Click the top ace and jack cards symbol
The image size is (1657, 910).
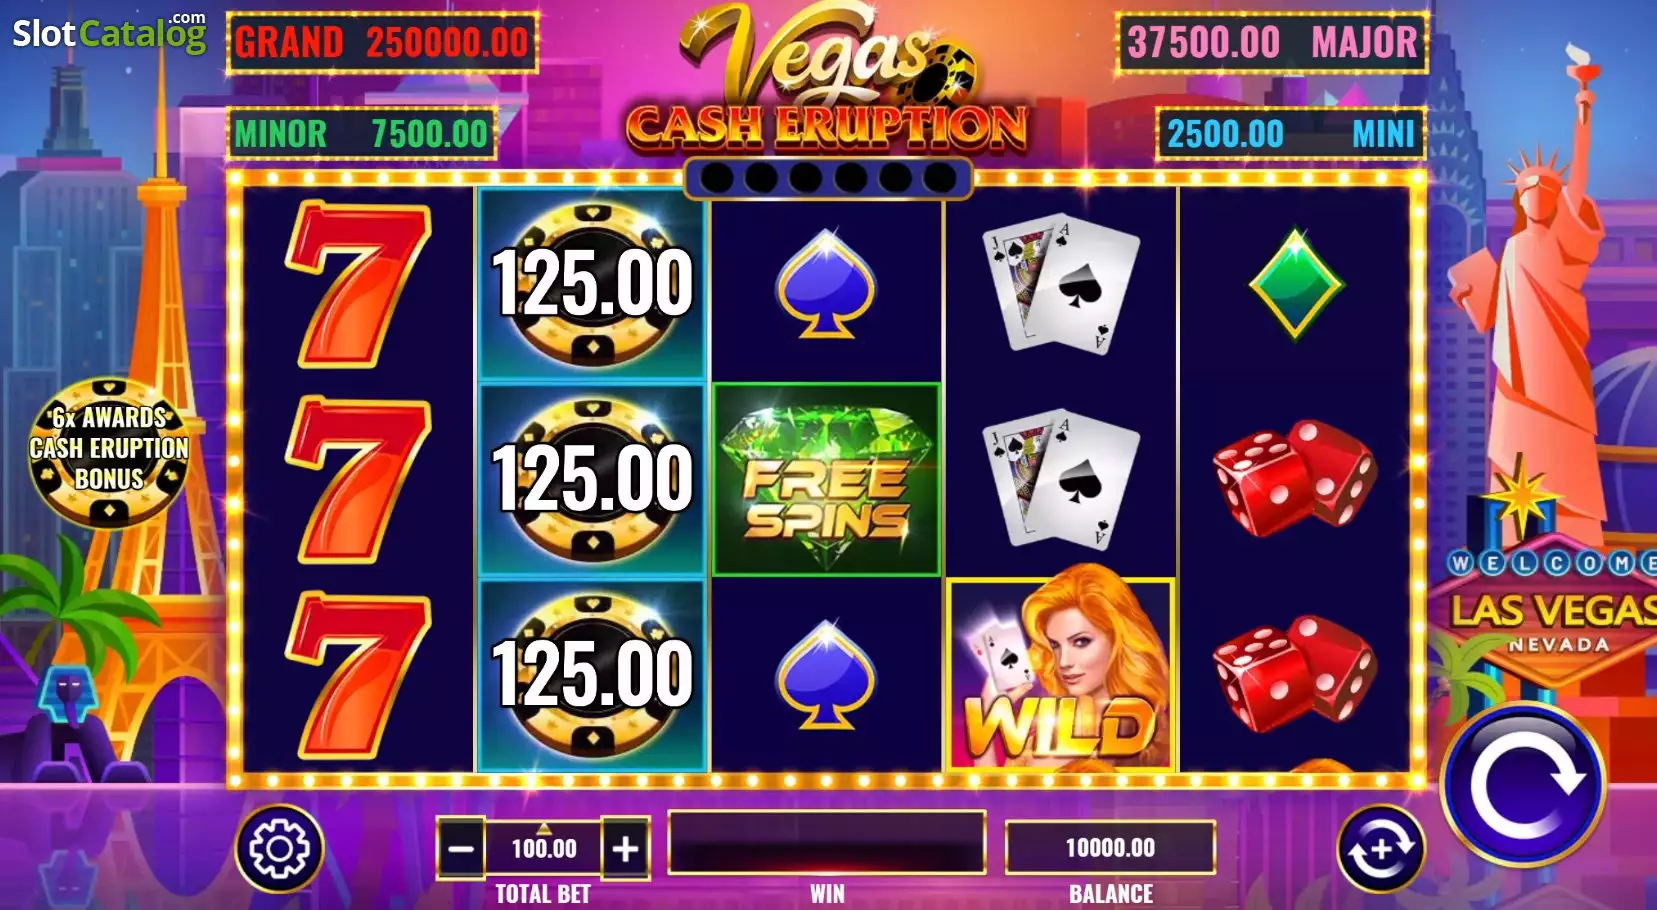1060,284
